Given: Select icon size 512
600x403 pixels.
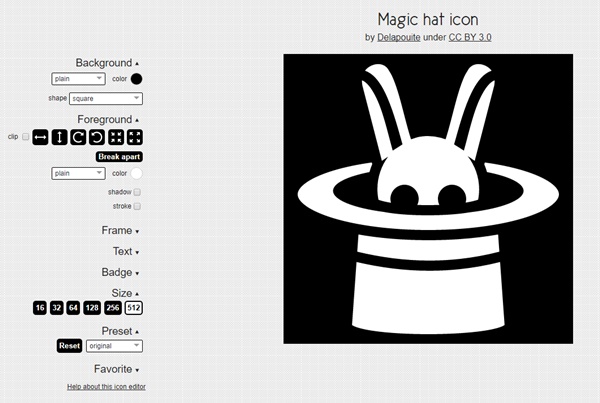Looking at the screenshot, I should 134,308.
